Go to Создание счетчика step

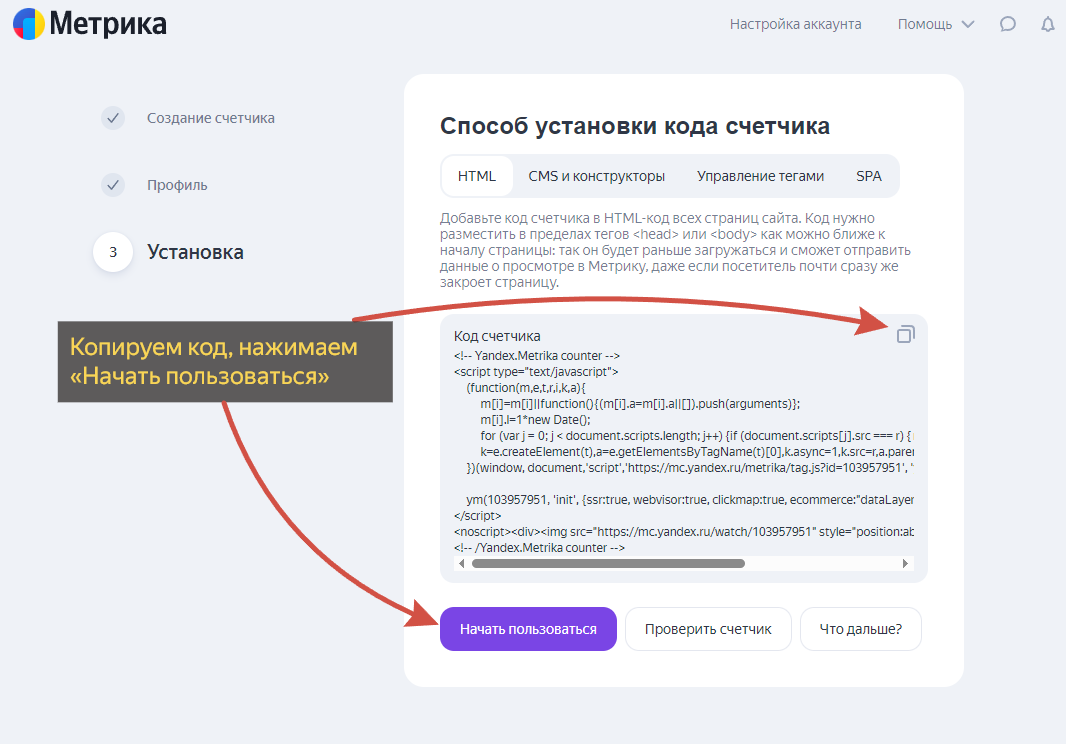click(x=211, y=118)
